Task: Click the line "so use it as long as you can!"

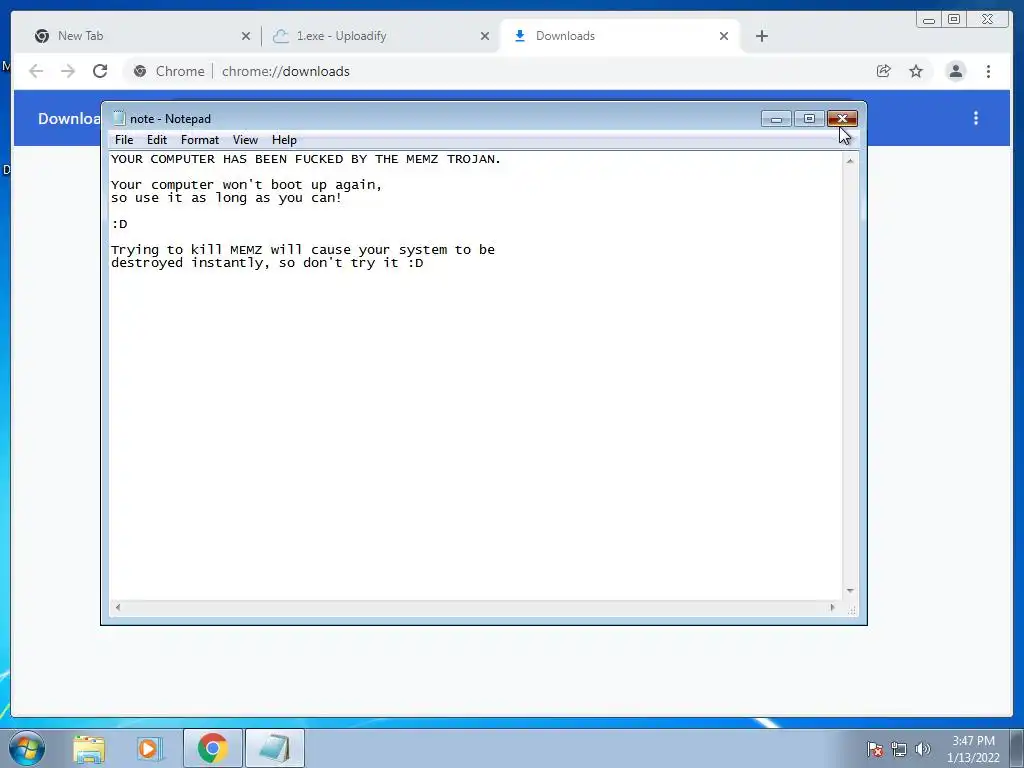Action: coord(227,198)
